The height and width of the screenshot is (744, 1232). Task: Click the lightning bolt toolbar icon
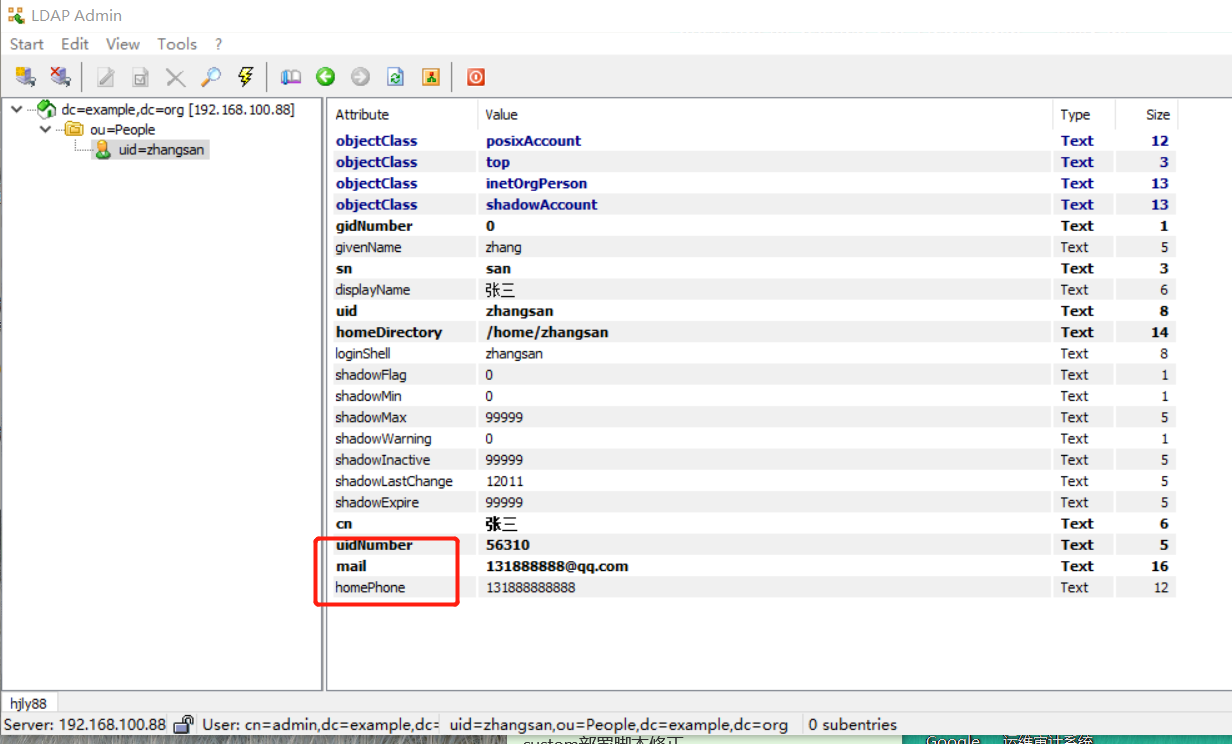click(x=245, y=77)
